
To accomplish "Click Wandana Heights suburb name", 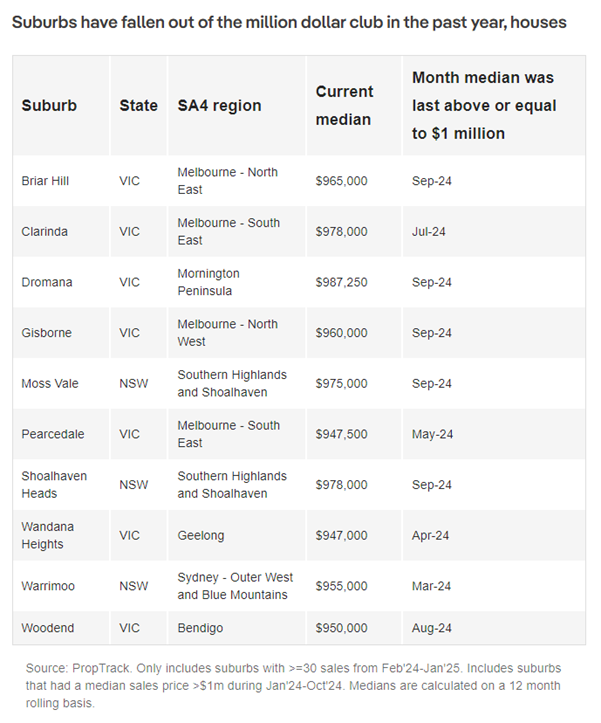I will point(48,535).
